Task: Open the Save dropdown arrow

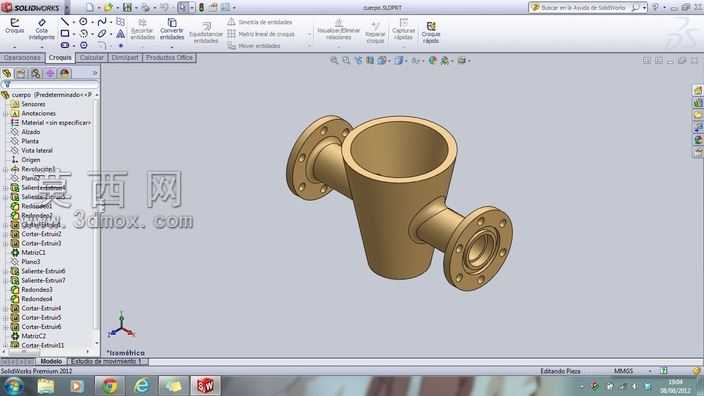Action: click(x=135, y=8)
